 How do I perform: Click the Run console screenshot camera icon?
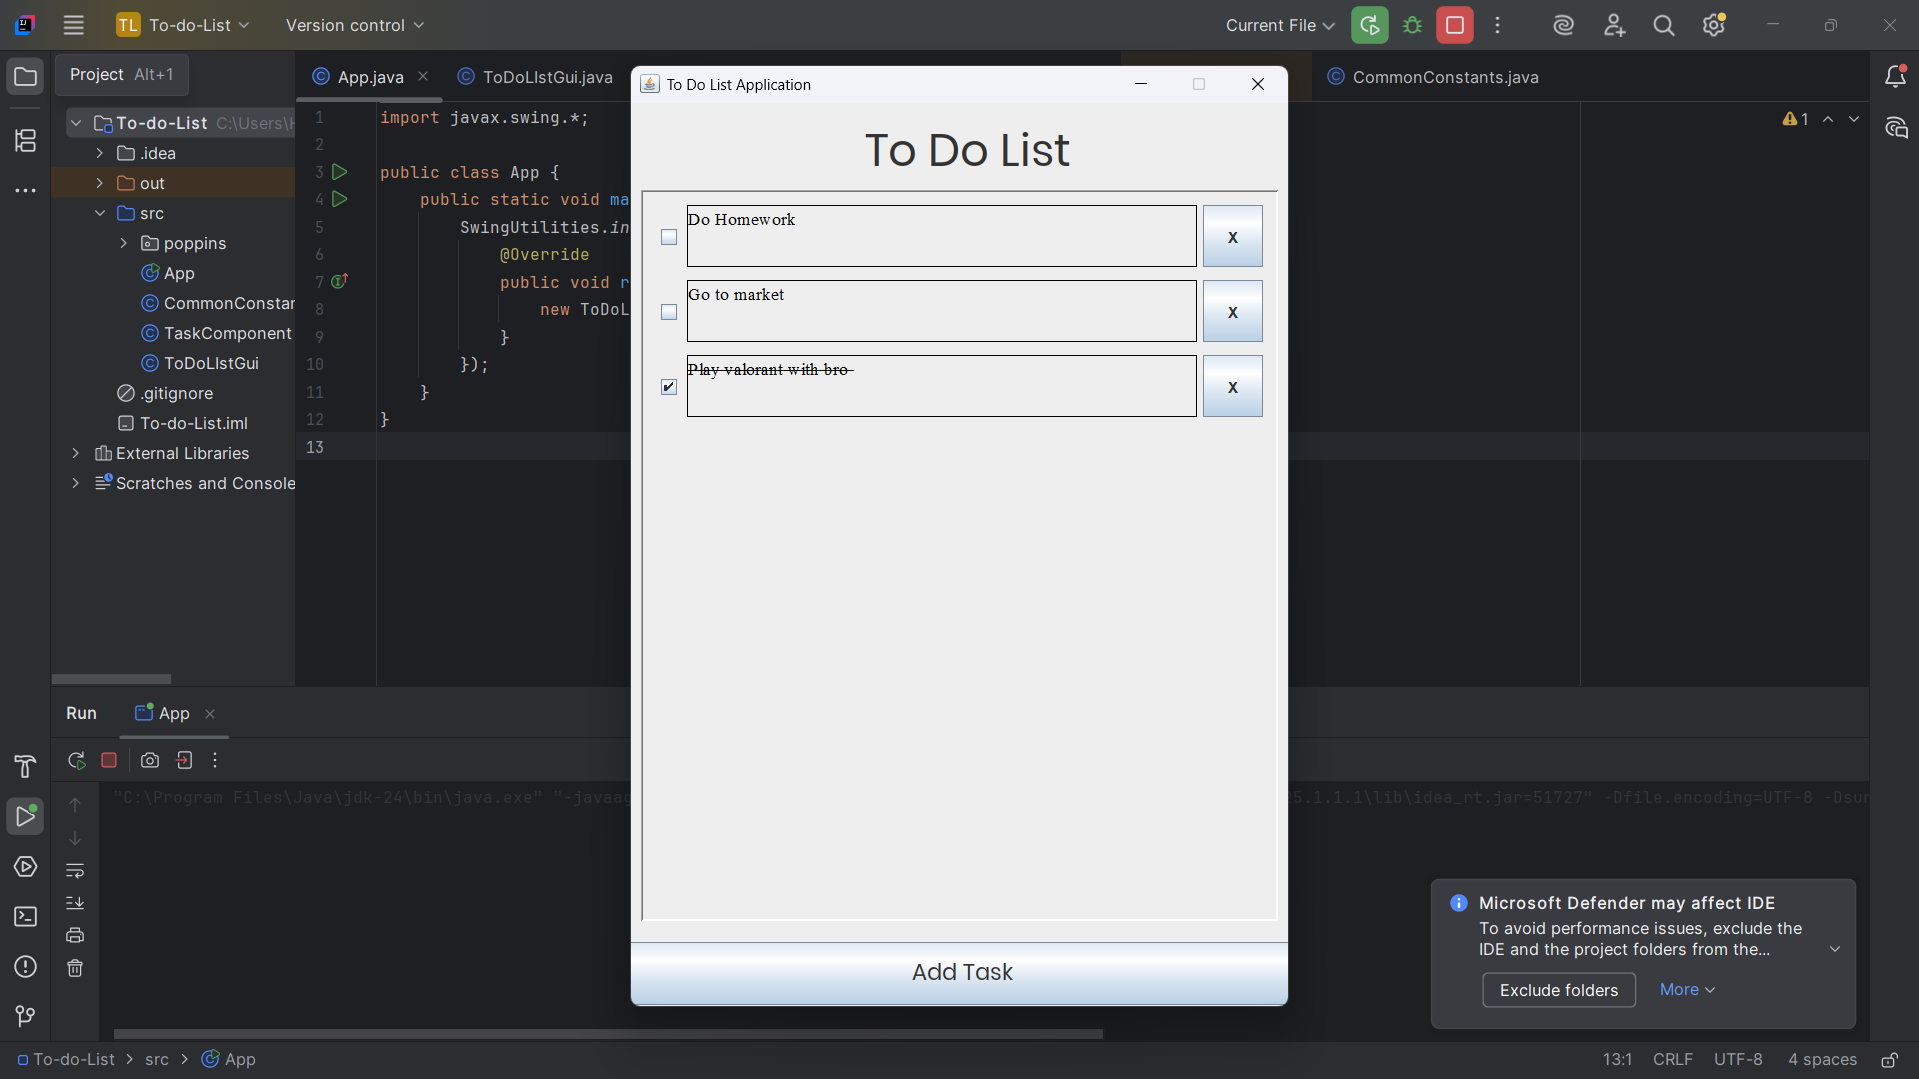click(x=150, y=761)
